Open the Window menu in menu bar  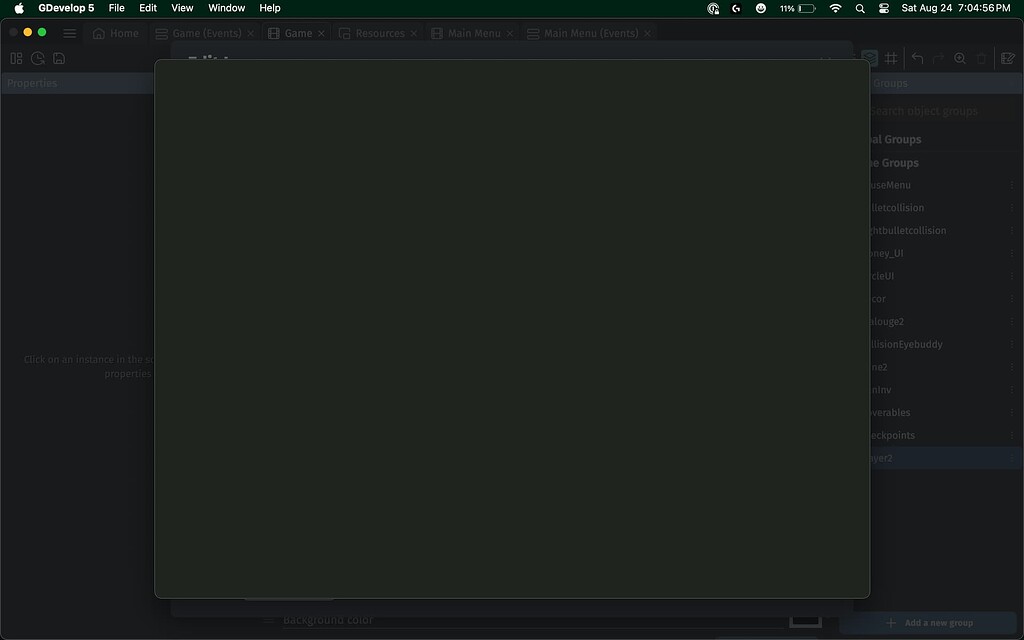point(225,8)
